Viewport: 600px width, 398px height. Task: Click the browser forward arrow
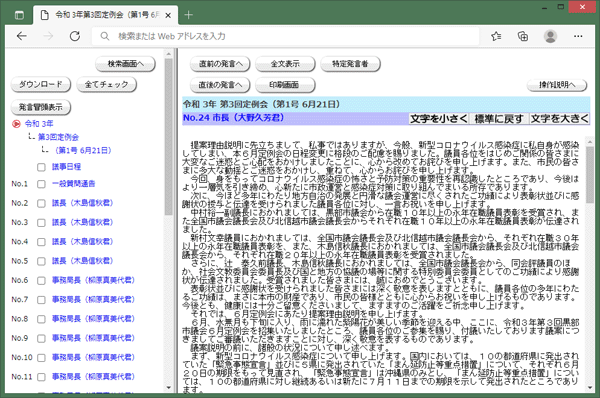[48, 36]
